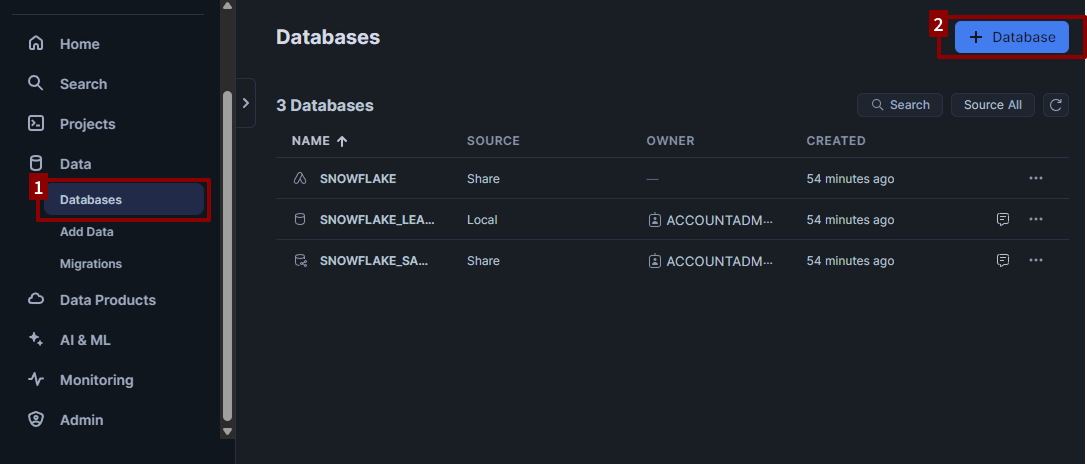Click the + Database button
The image size is (1087, 464).
(x=1011, y=37)
